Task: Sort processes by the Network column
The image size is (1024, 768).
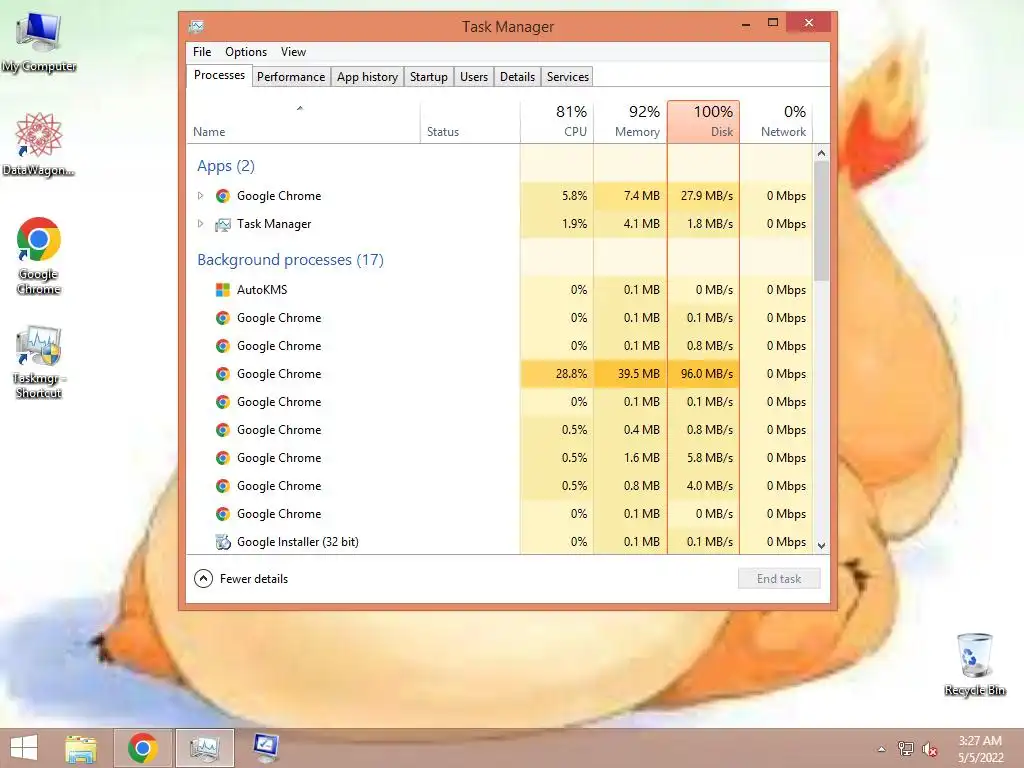Action: (x=776, y=122)
